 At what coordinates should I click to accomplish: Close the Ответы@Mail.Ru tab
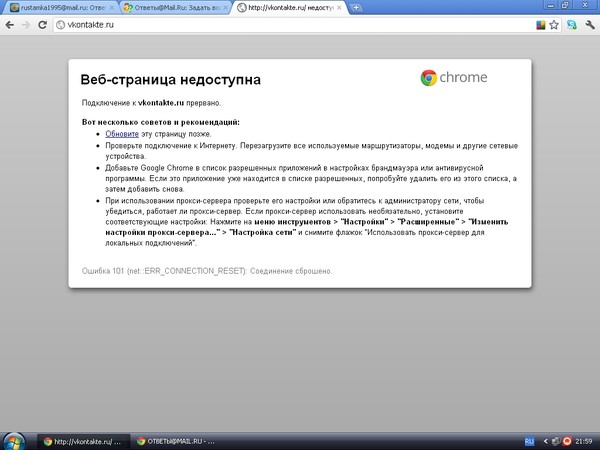(226, 8)
